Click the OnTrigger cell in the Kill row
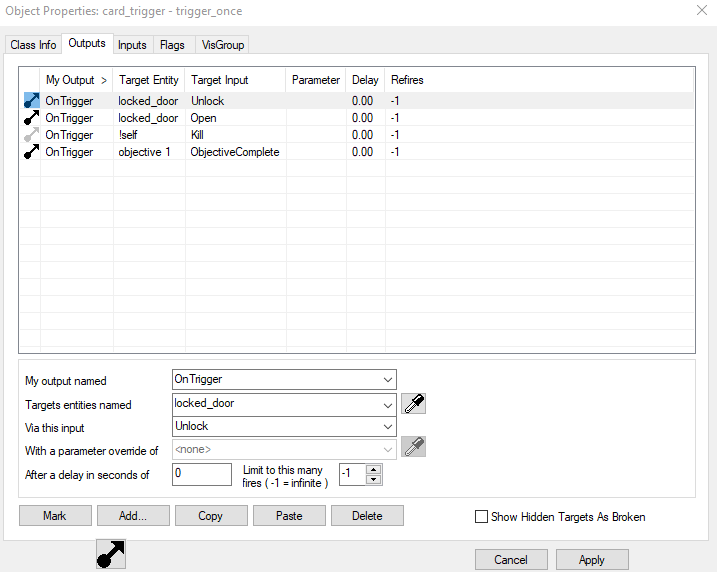 (x=69, y=135)
